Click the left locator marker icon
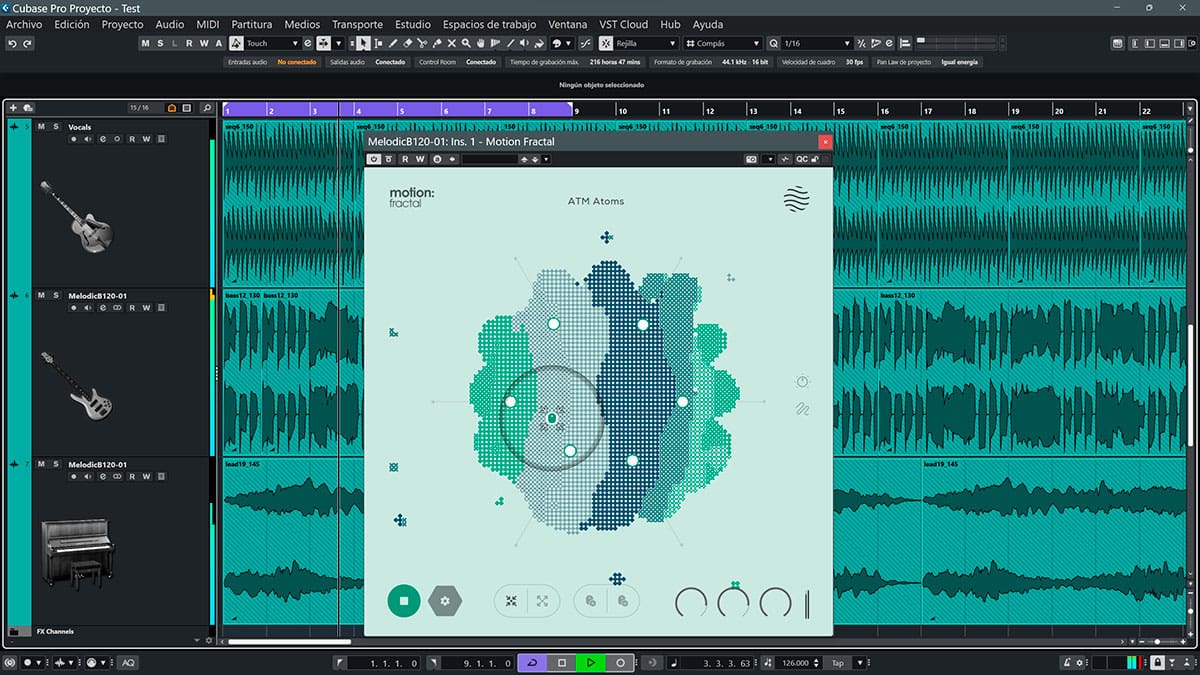The height and width of the screenshot is (675, 1200). tap(340, 663)
